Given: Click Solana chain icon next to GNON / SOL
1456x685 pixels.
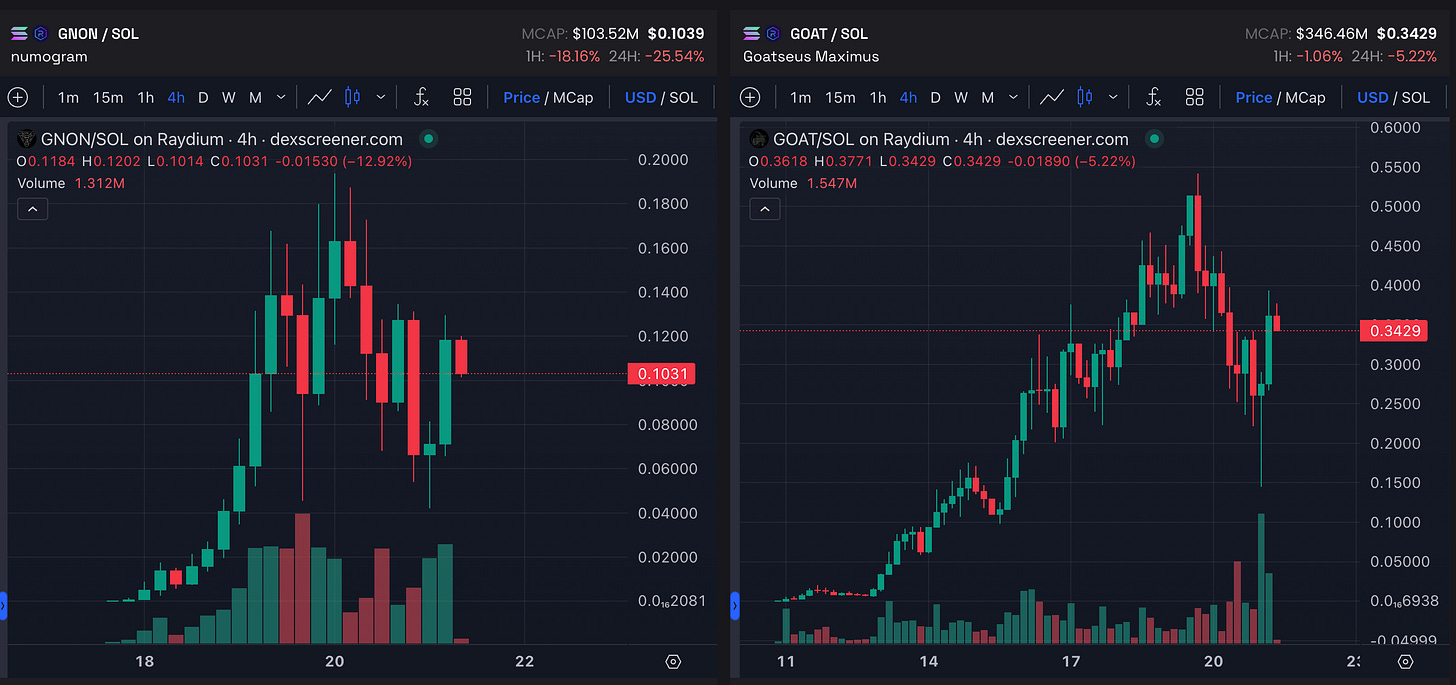Looking at the screenshot, I should tap(19, 33).
